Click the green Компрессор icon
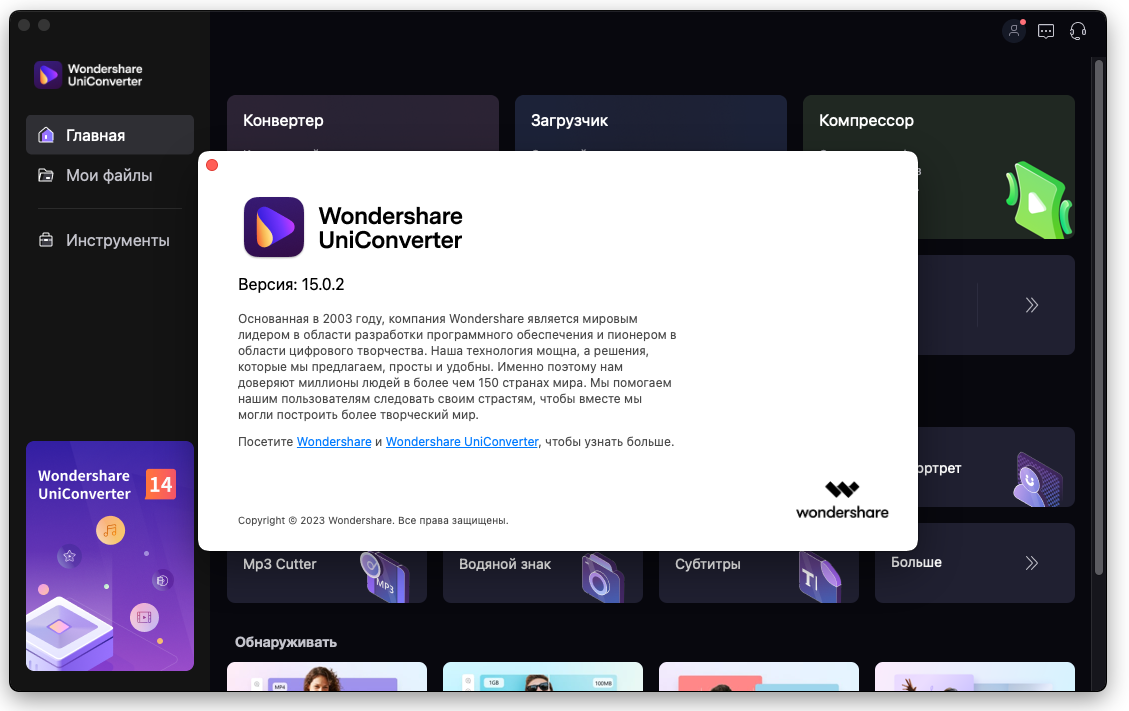This screenshot has width=1129, height=711. tap(1038, 201)
